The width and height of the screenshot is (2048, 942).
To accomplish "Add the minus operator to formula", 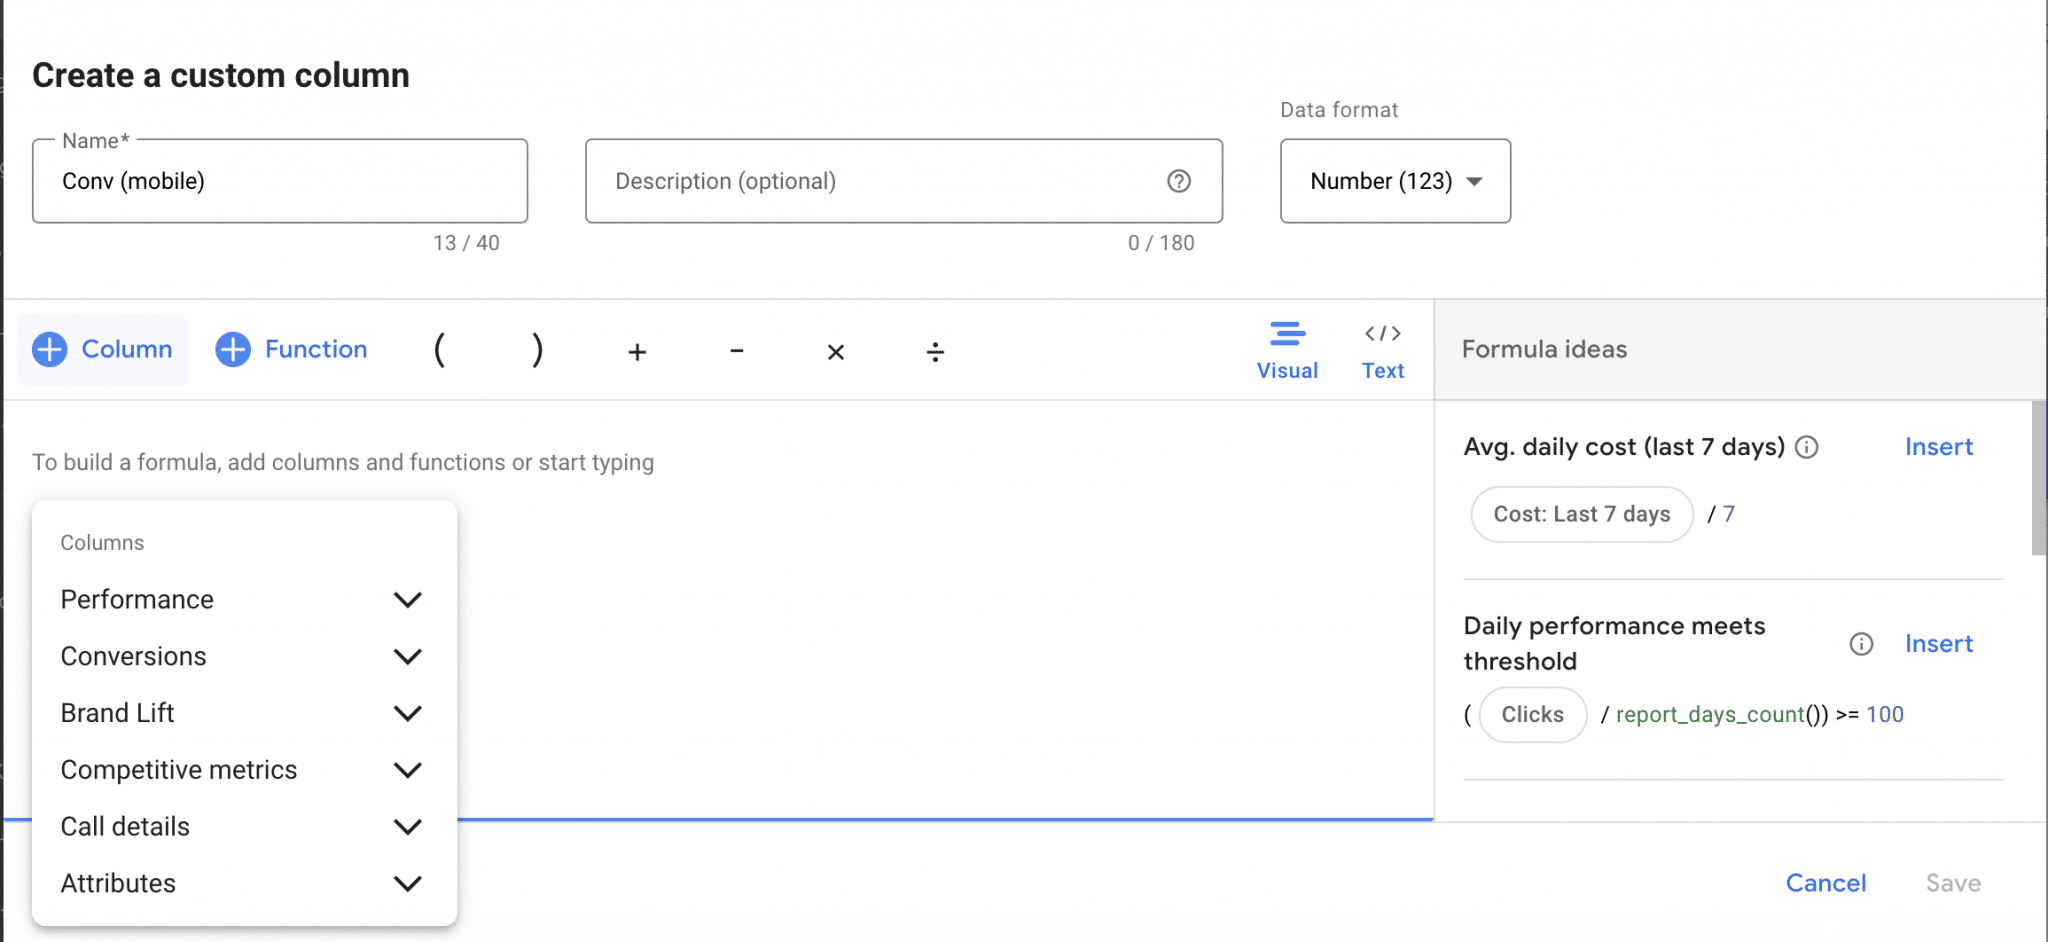I will (736, 351).
